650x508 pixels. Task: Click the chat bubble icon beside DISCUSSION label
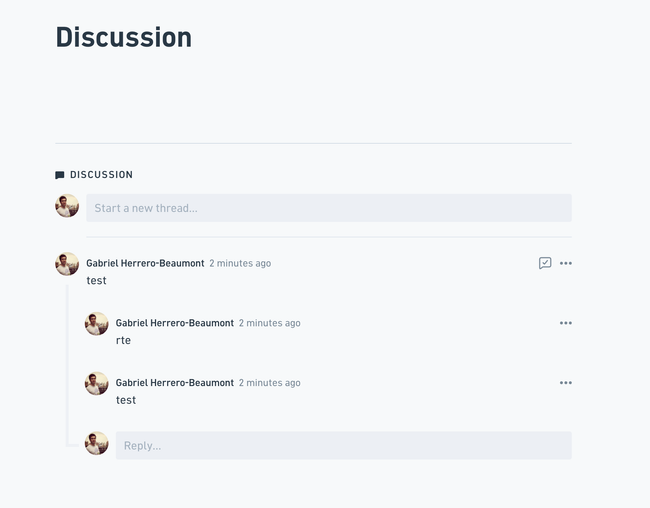click(60, 175)
